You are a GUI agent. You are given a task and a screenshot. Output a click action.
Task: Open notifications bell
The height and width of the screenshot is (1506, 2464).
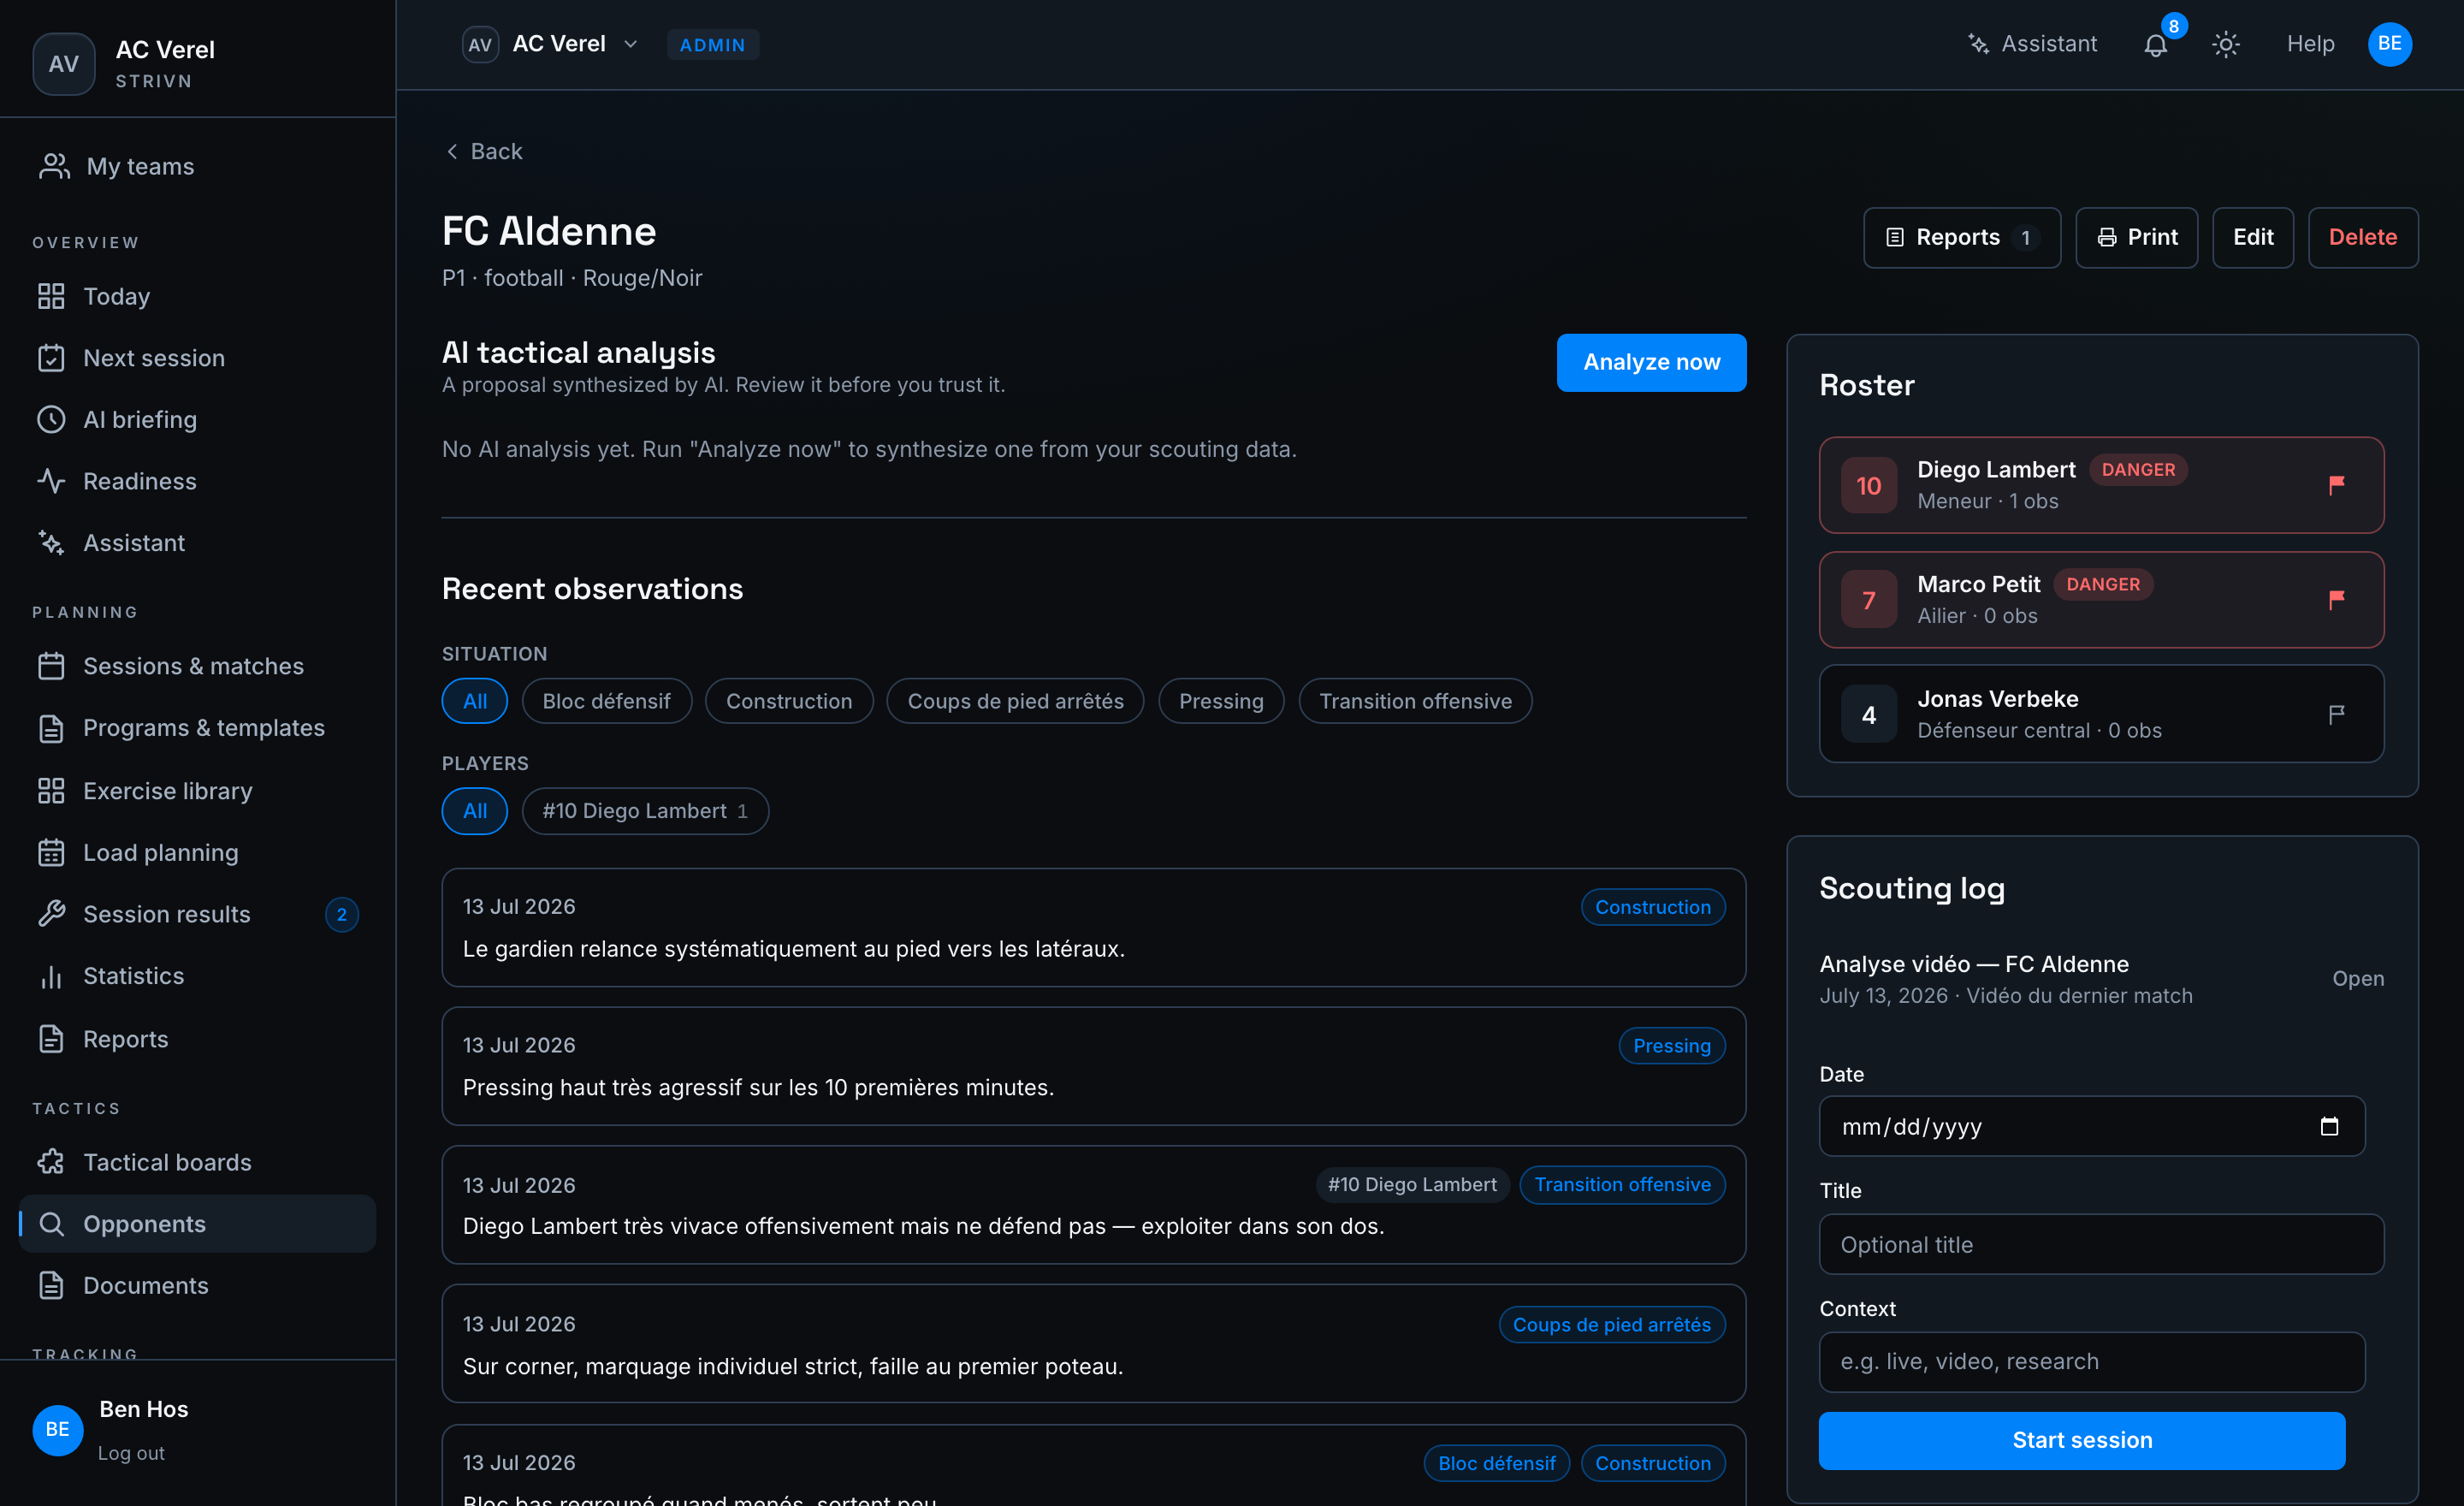pyautogui.click(x=2156, y=45)
